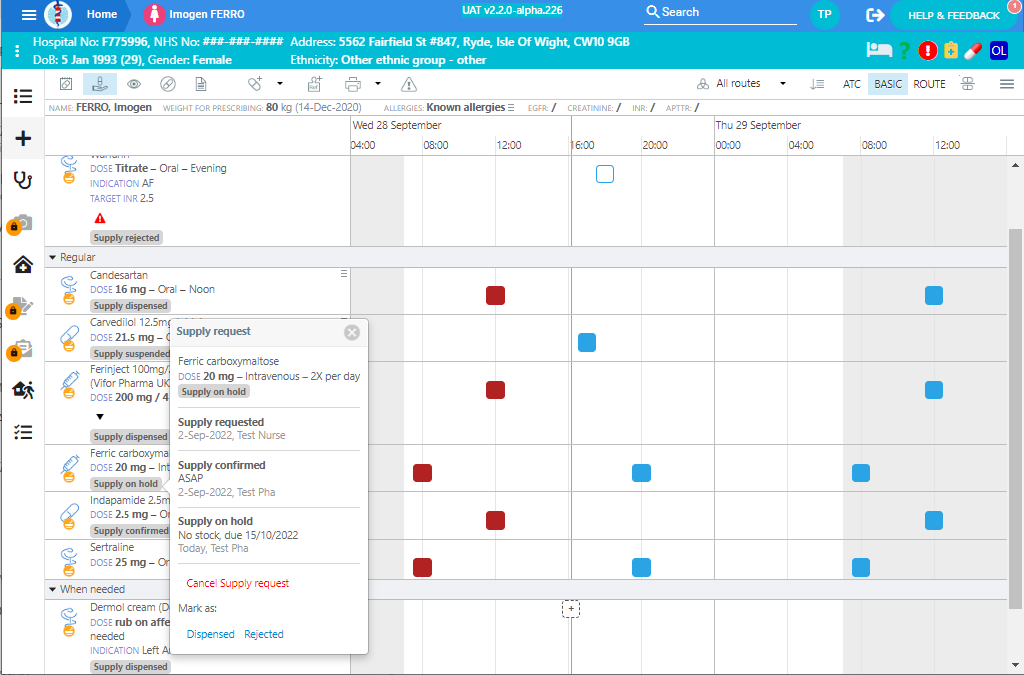Open HELP & FEEDBACK
Viewport: 1024px width, 675px height.
click(x=953, y=16)
